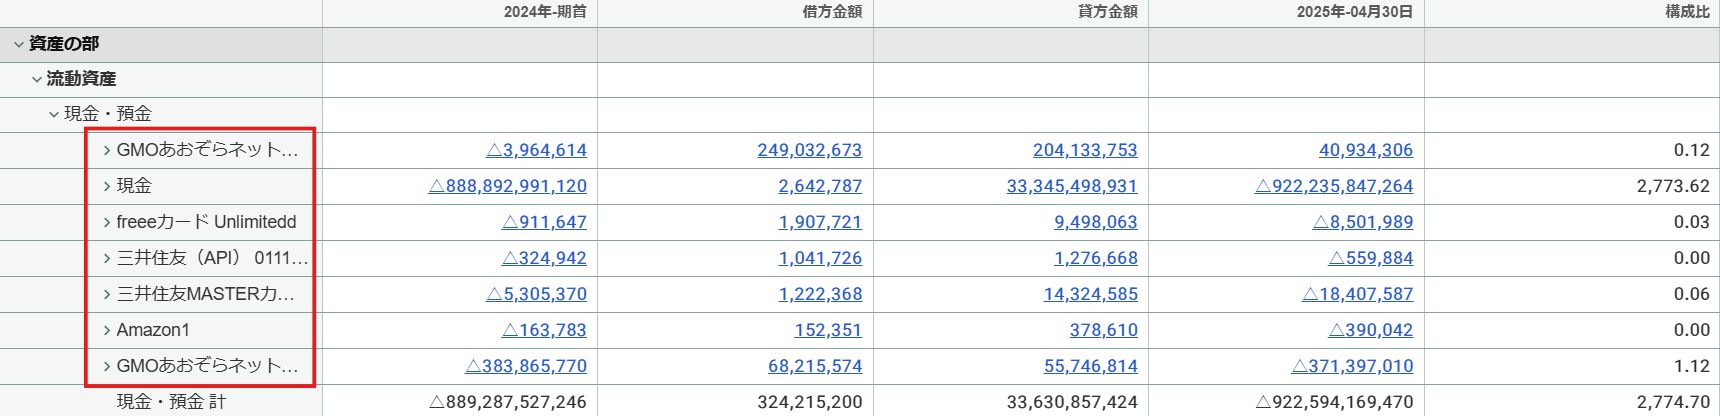Image resolution: width=1720 pixels, height=416 pixels.
Task: Collapse the 流動資産 group chevron
Action: pos(36,79)
